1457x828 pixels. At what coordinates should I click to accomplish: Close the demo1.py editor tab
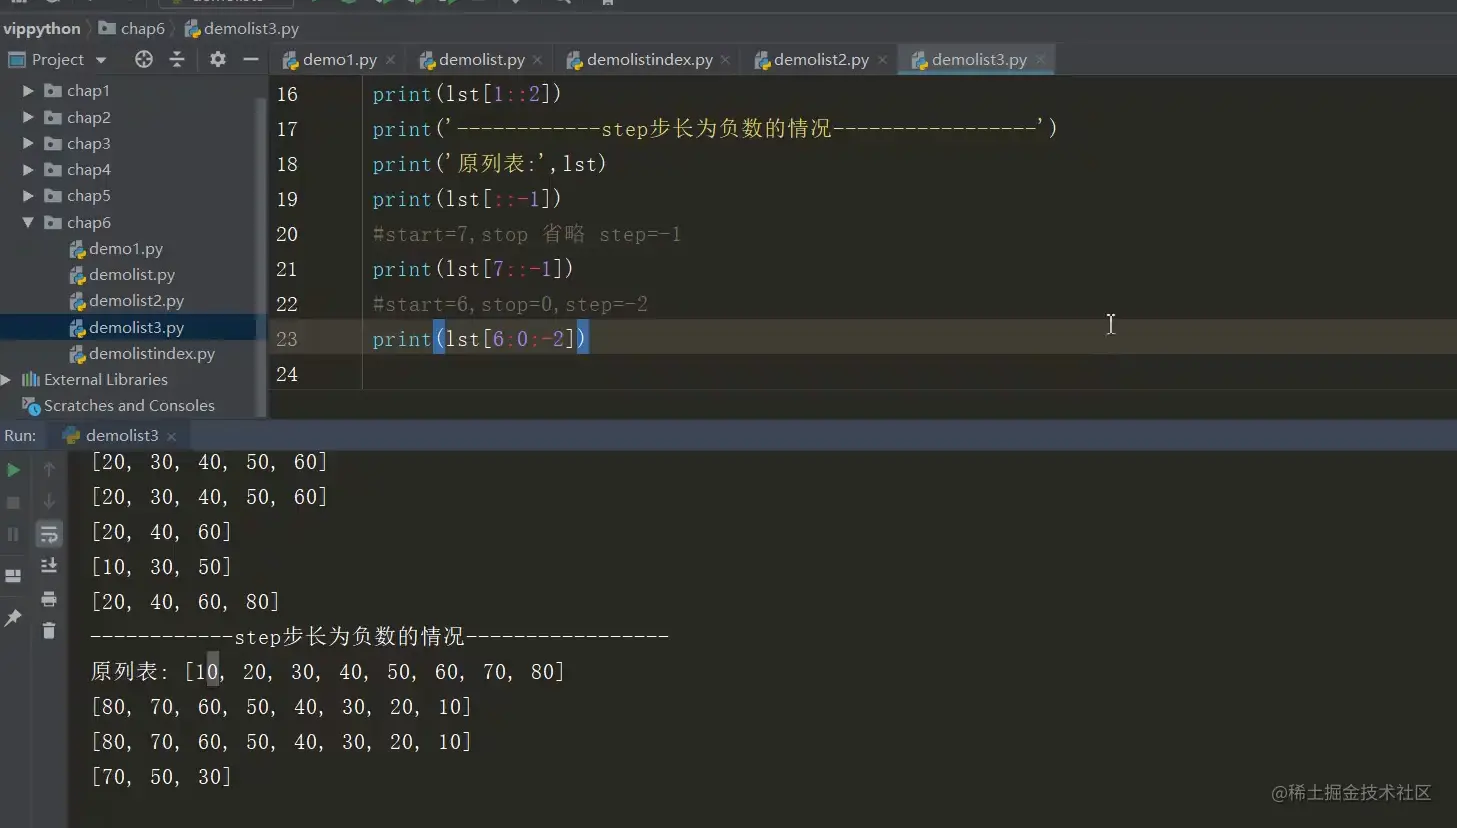click(391, 60)
